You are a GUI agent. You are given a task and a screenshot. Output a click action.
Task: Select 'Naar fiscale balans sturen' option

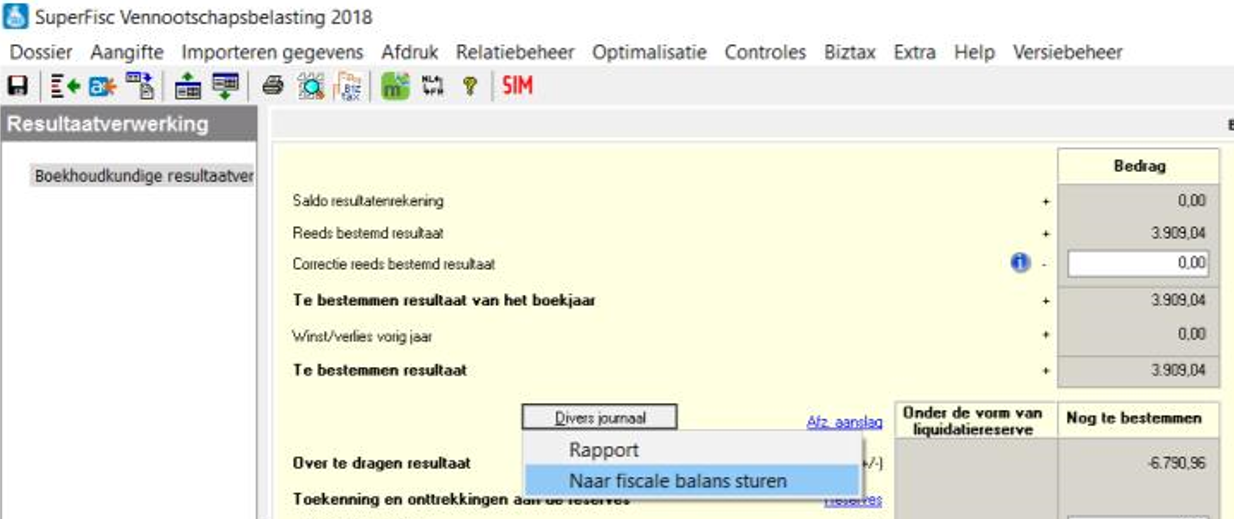pyautogui.click(x=678, y=481)
